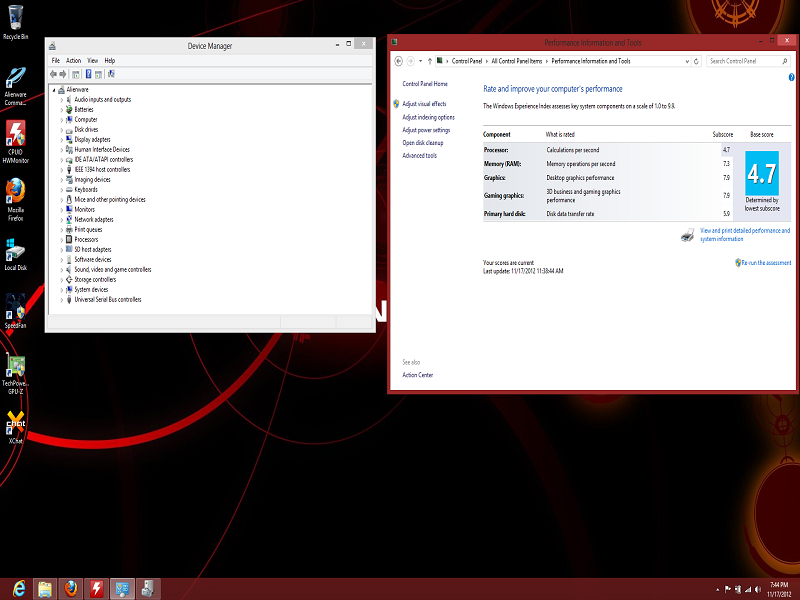Select IEEE 1394 host controllers
800x600 pixels.
click(x=102, y=170)
